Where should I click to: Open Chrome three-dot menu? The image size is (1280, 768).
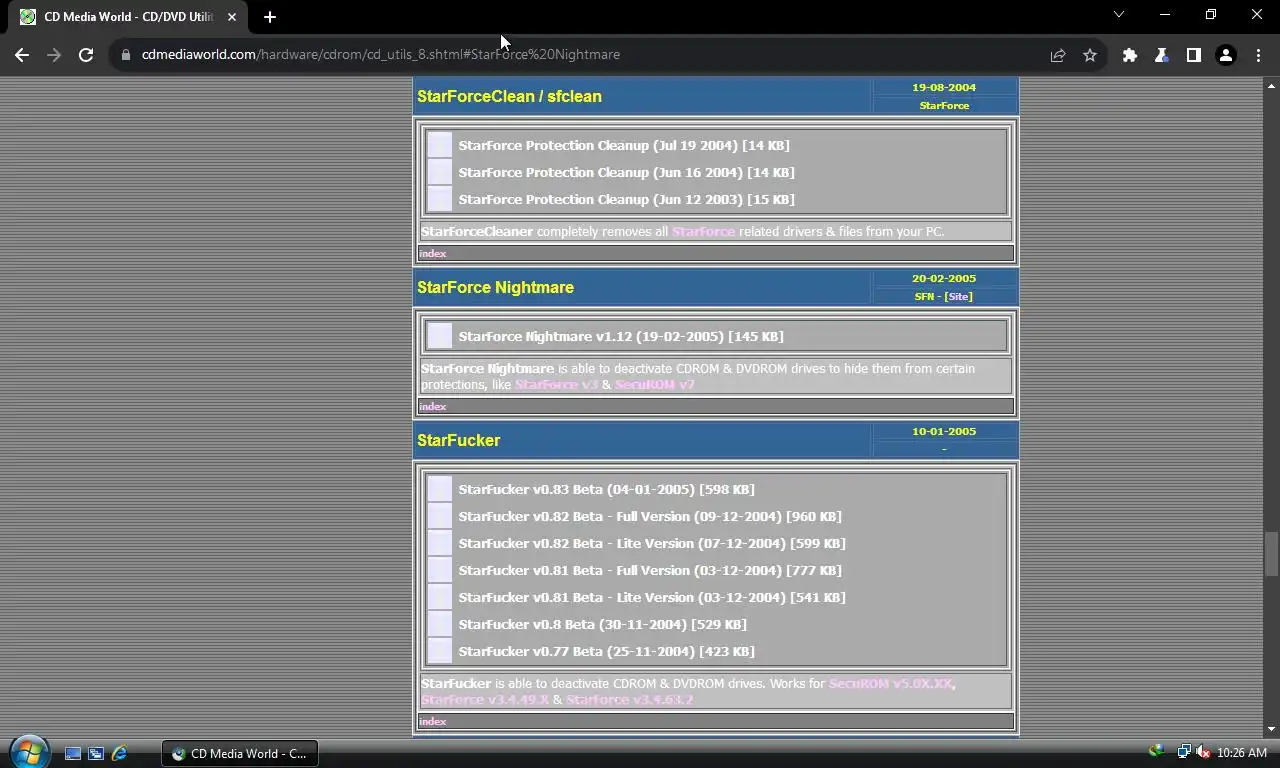[x=1258, y=55]
